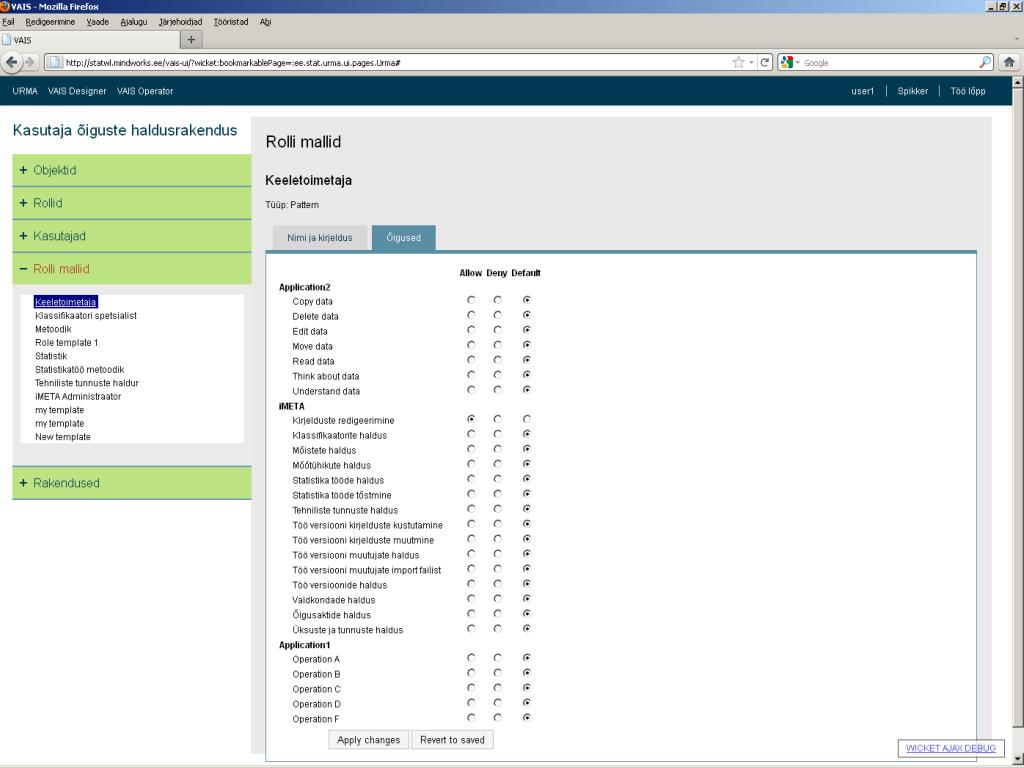Click the page identity icon in address bar

[55, 63]
